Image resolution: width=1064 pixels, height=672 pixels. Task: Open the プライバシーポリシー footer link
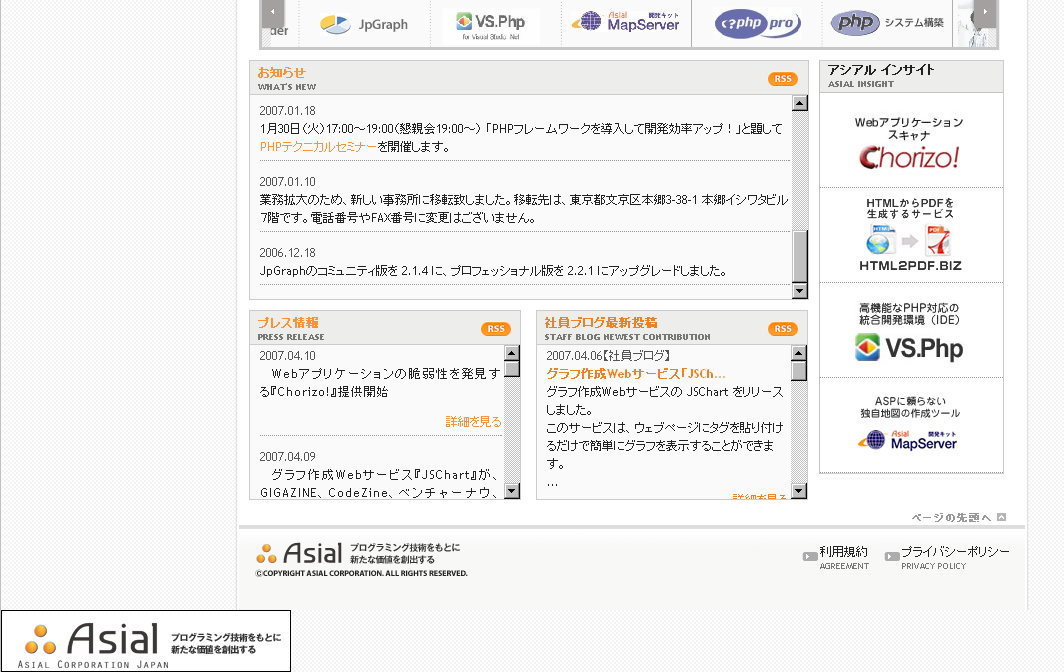point(954,552)
